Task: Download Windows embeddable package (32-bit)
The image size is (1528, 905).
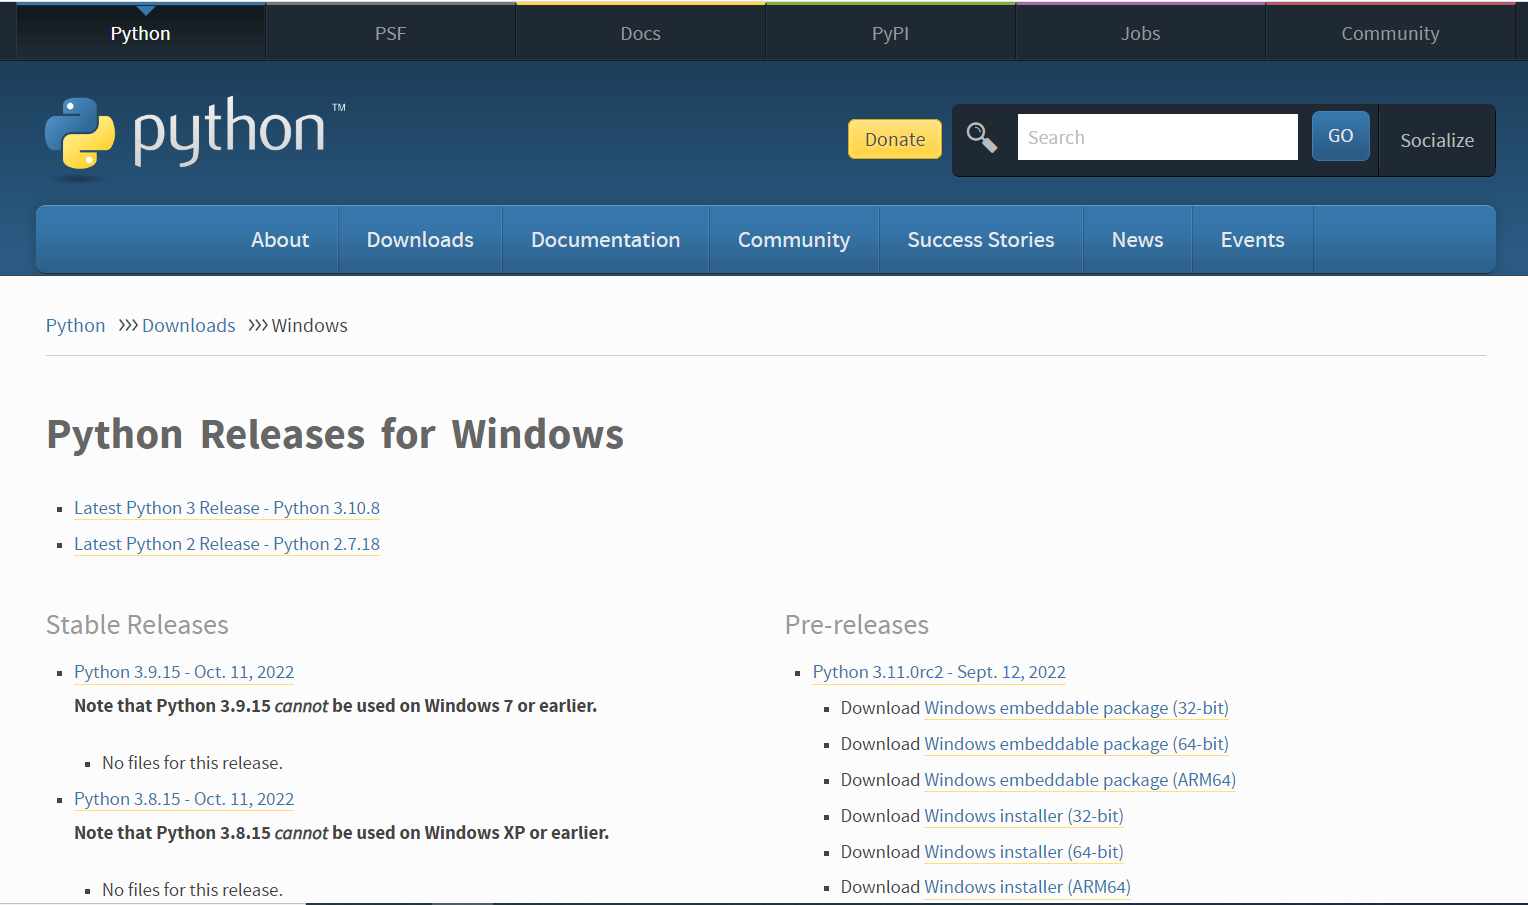Action: 1077,708
